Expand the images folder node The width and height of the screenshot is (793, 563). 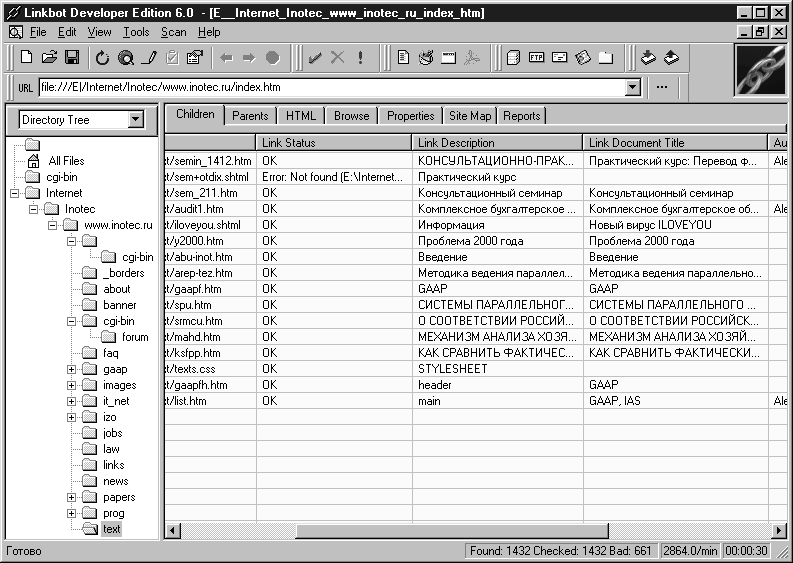coord(71,385)
